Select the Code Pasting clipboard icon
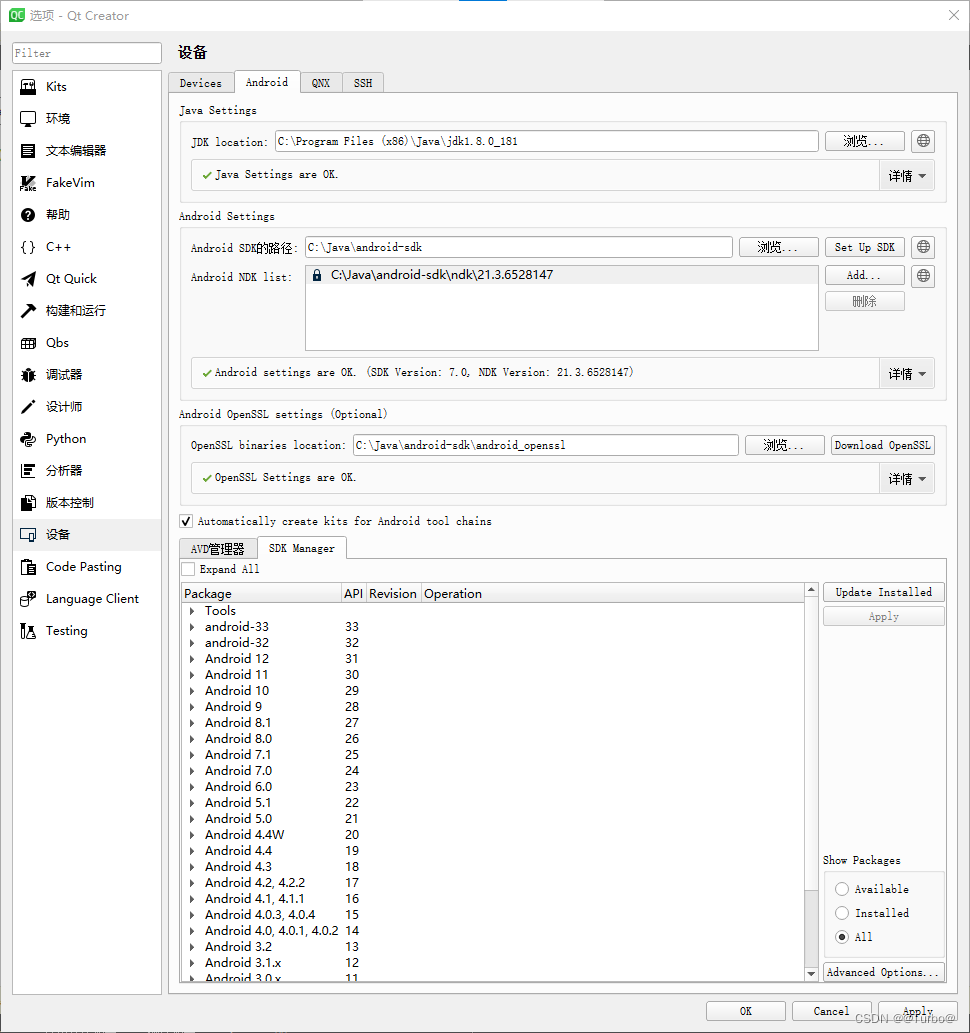This screenshot has height=1033, width=970. click(x=28, y=567)
